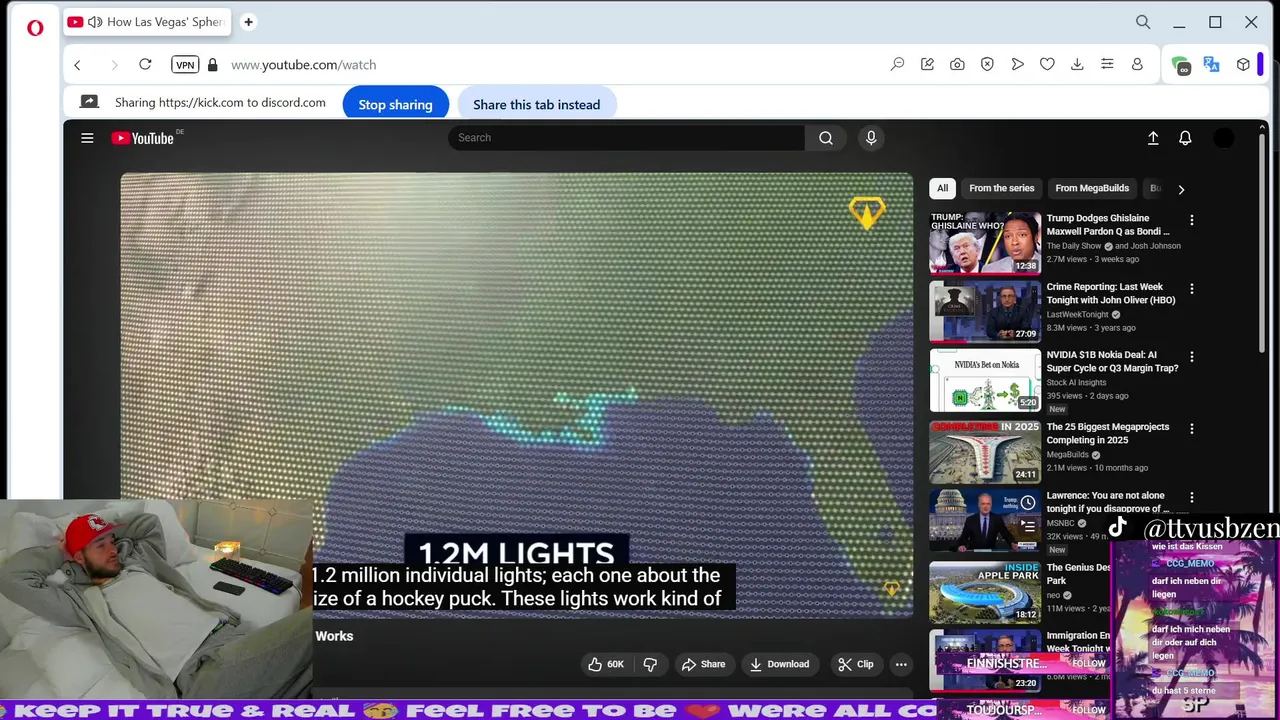
Task: Open options for Crime Reporting video
Action: [x=1191, y=289]
